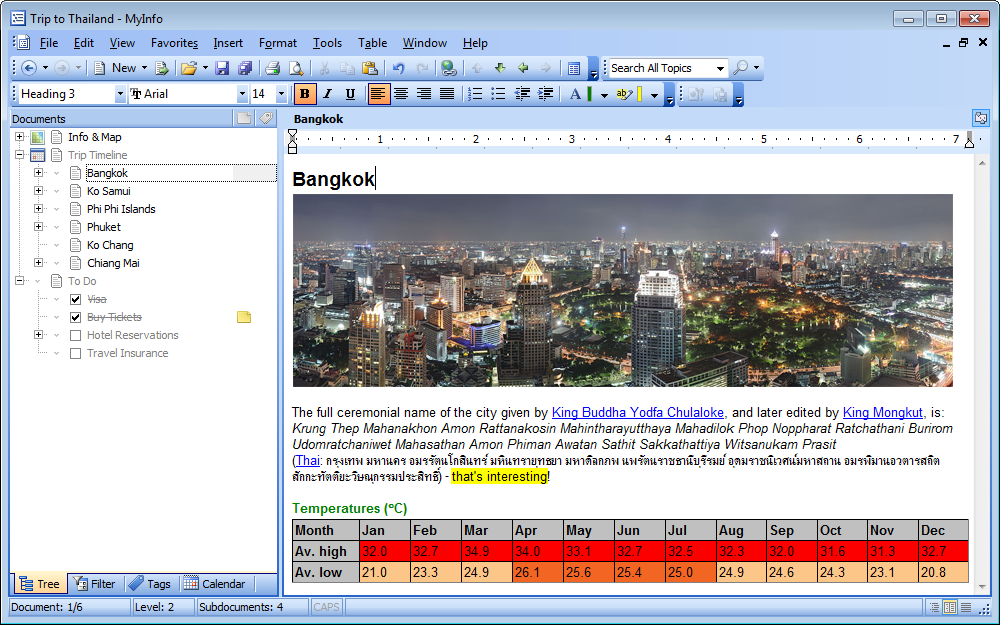Click the bulleted list icon
The width and height of the screenshot is (1000, 625).
[x=497, y=94]
